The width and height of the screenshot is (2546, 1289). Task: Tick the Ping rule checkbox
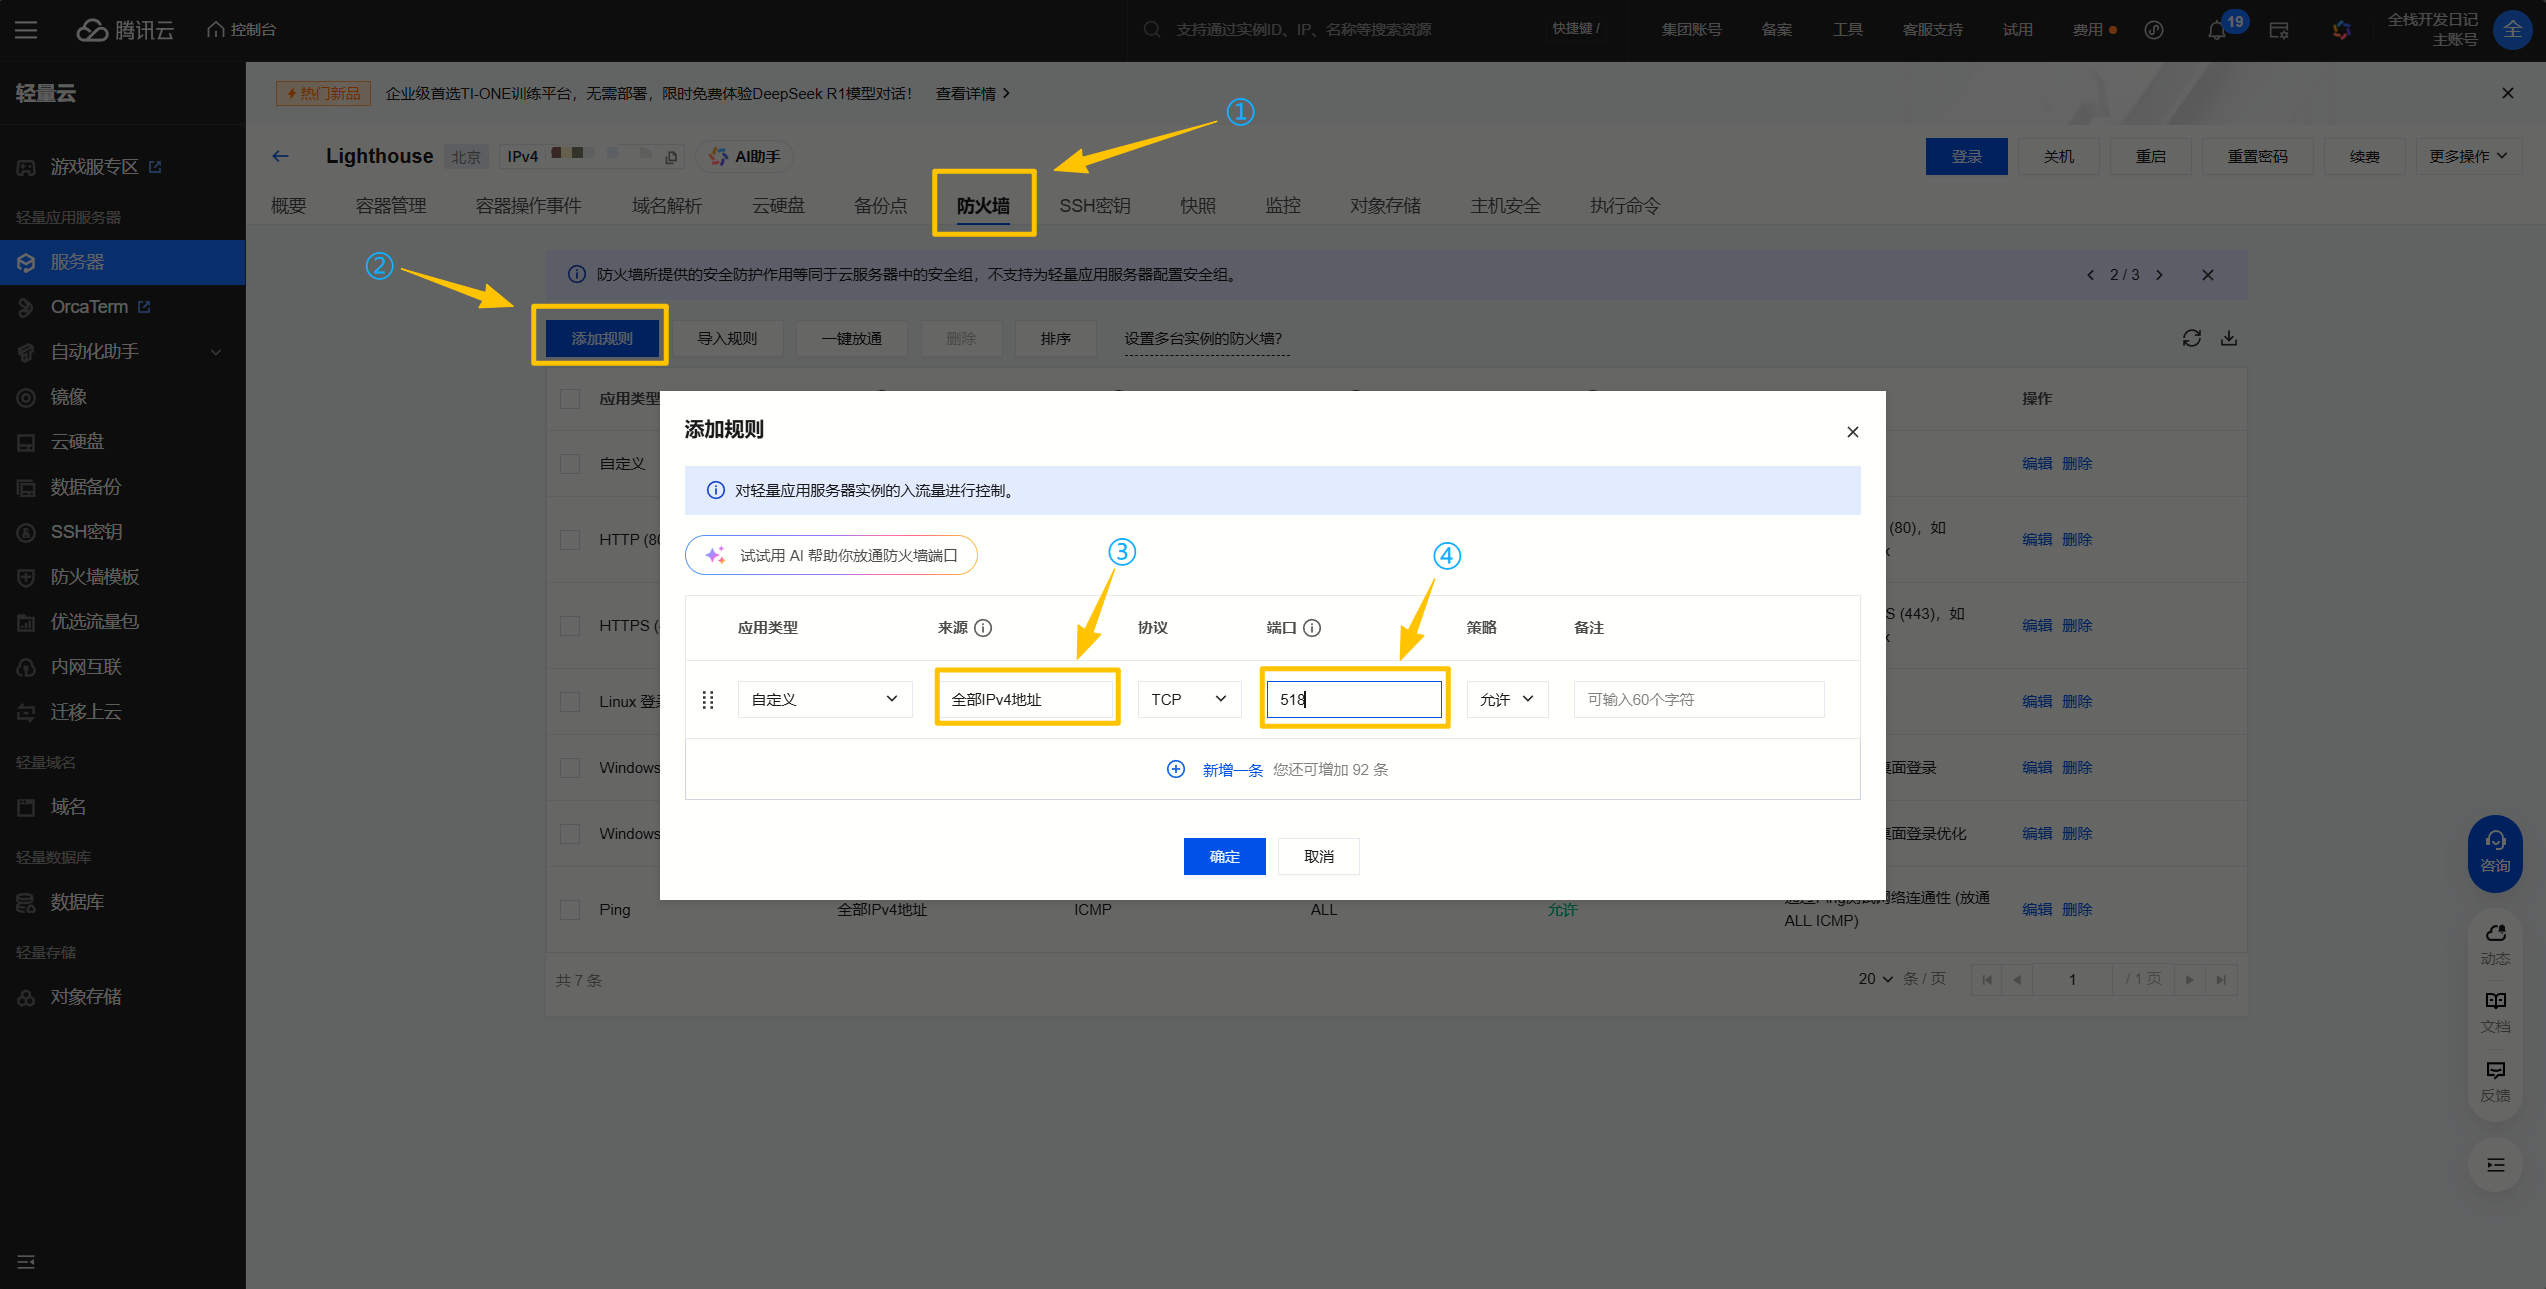pyautogui.click(x=570, y=910)
